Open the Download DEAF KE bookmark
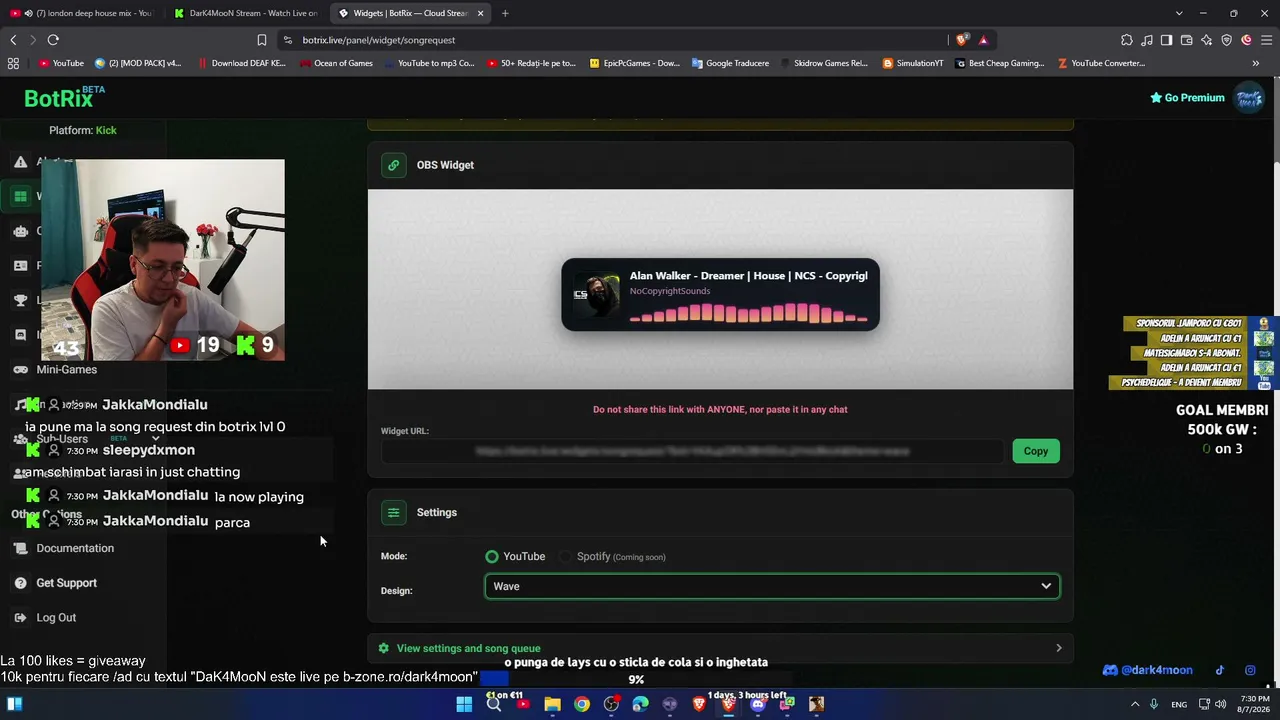This screenshot has width=1280, height=720. click(241, 63)
